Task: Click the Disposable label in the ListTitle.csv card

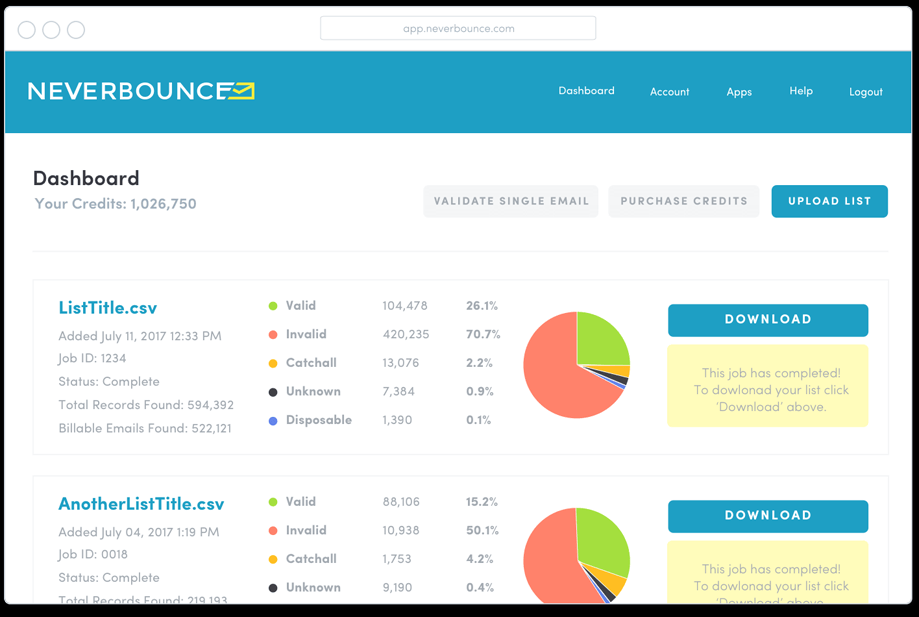Action: pyautogui.click(x=319, y=420)
